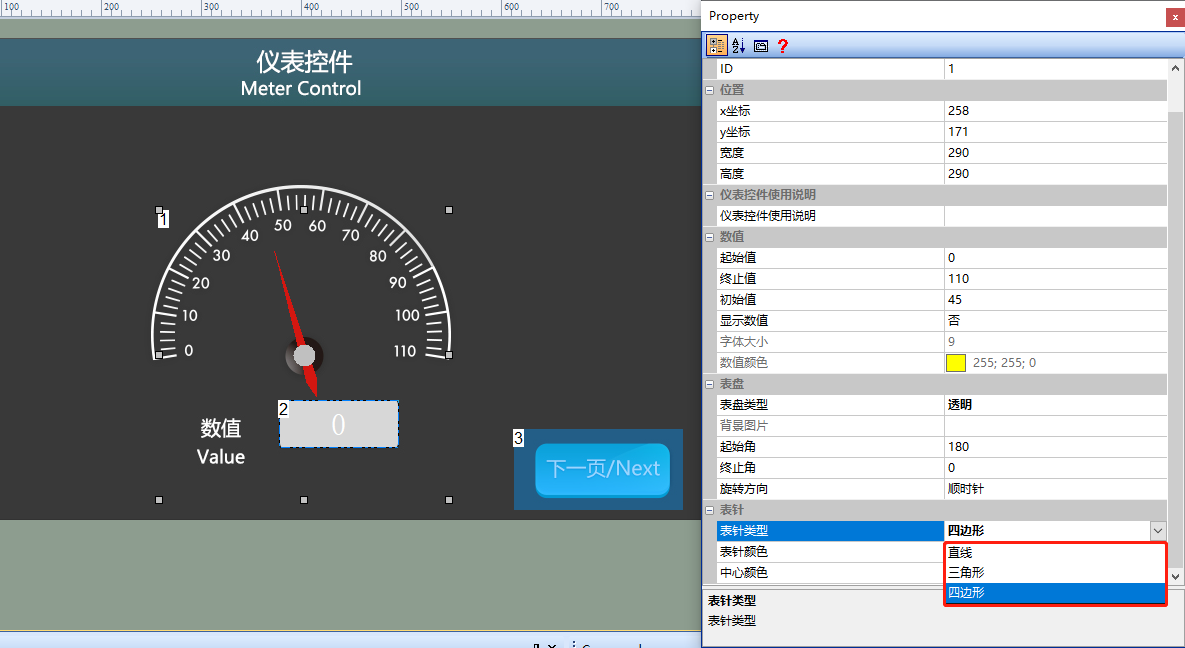Open the Property Pages icon
This screenshot has width=1185, height=648.
point(760,45)
